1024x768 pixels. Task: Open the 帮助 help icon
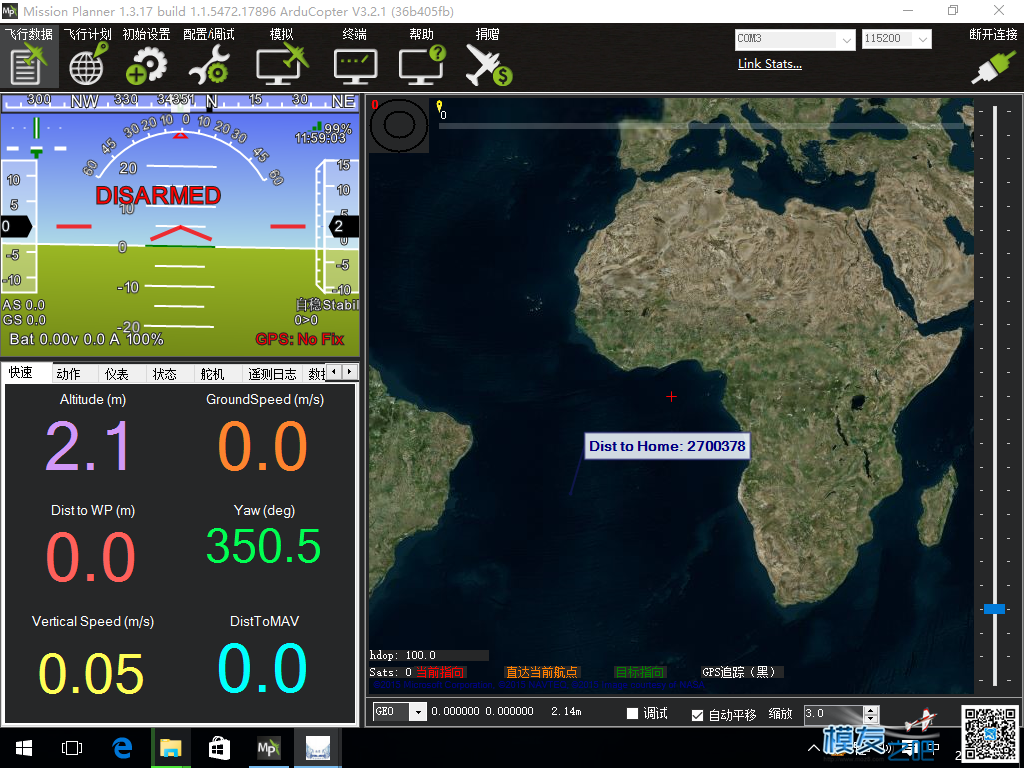pos(421,65)
